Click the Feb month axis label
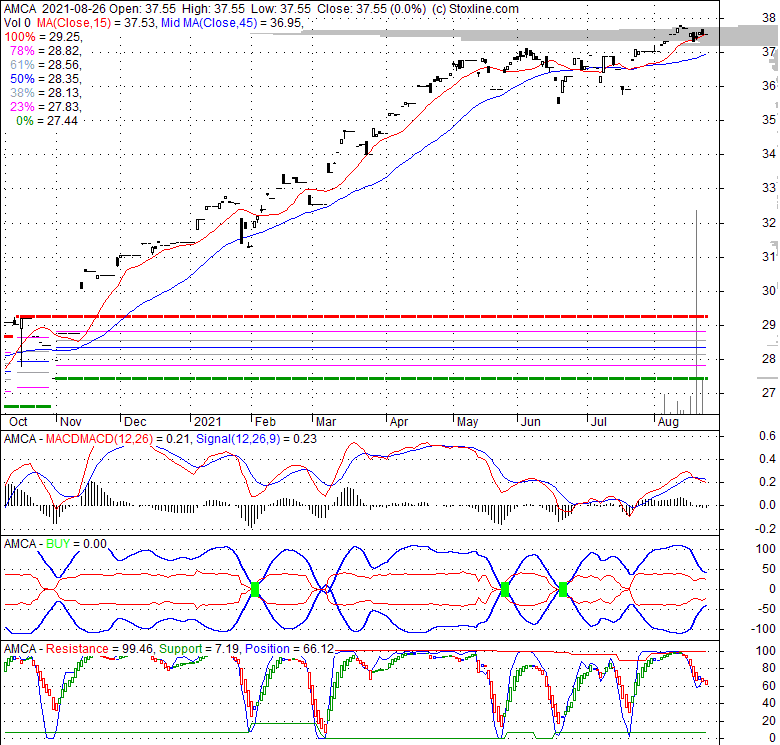 pos(265,422)
